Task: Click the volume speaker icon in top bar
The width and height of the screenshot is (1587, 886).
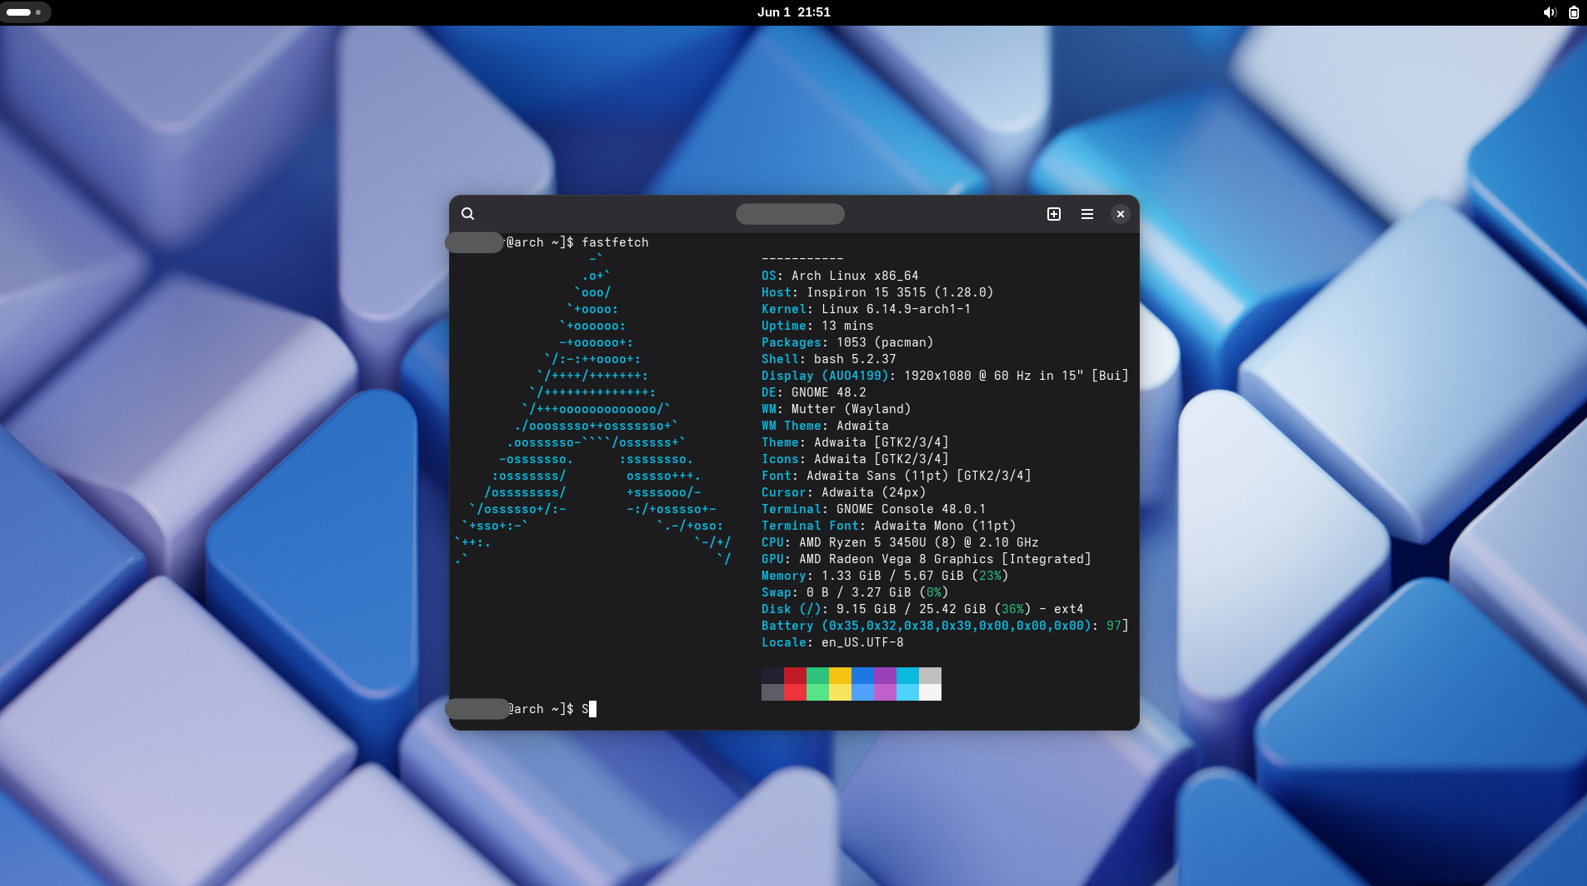Action: 1549,13
